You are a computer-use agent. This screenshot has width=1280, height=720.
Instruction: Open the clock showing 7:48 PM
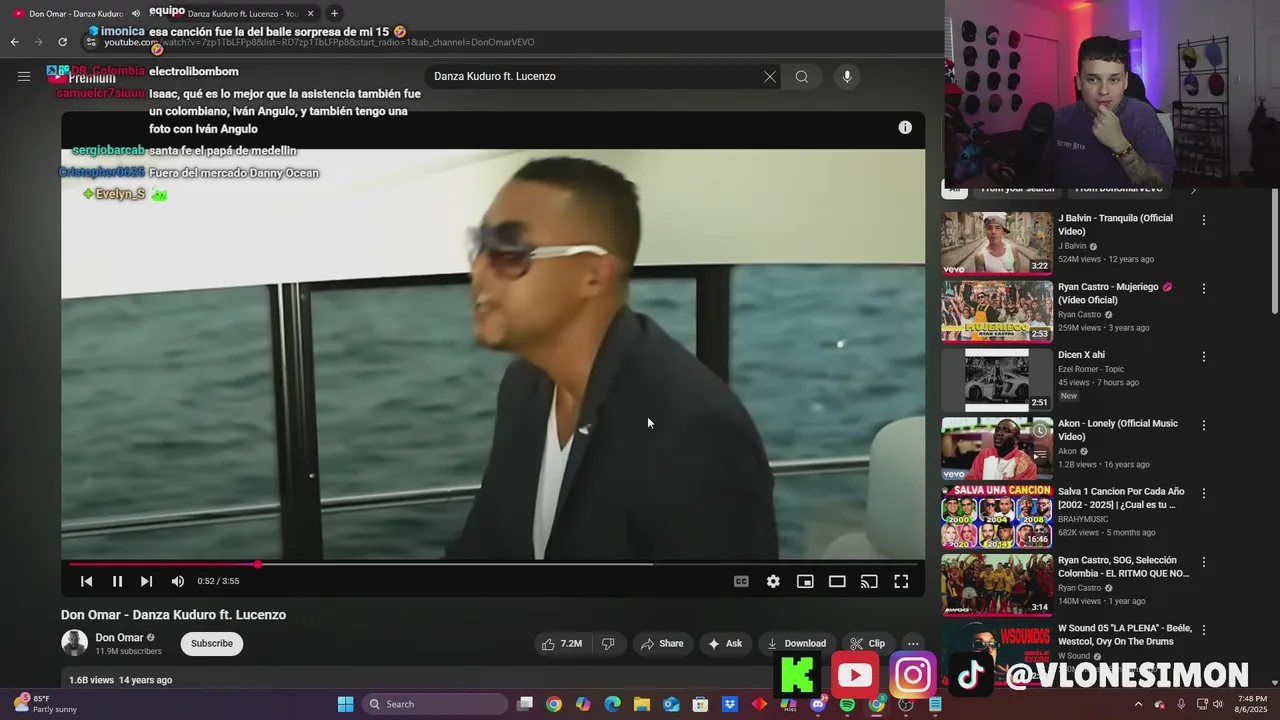(1252, 704)
